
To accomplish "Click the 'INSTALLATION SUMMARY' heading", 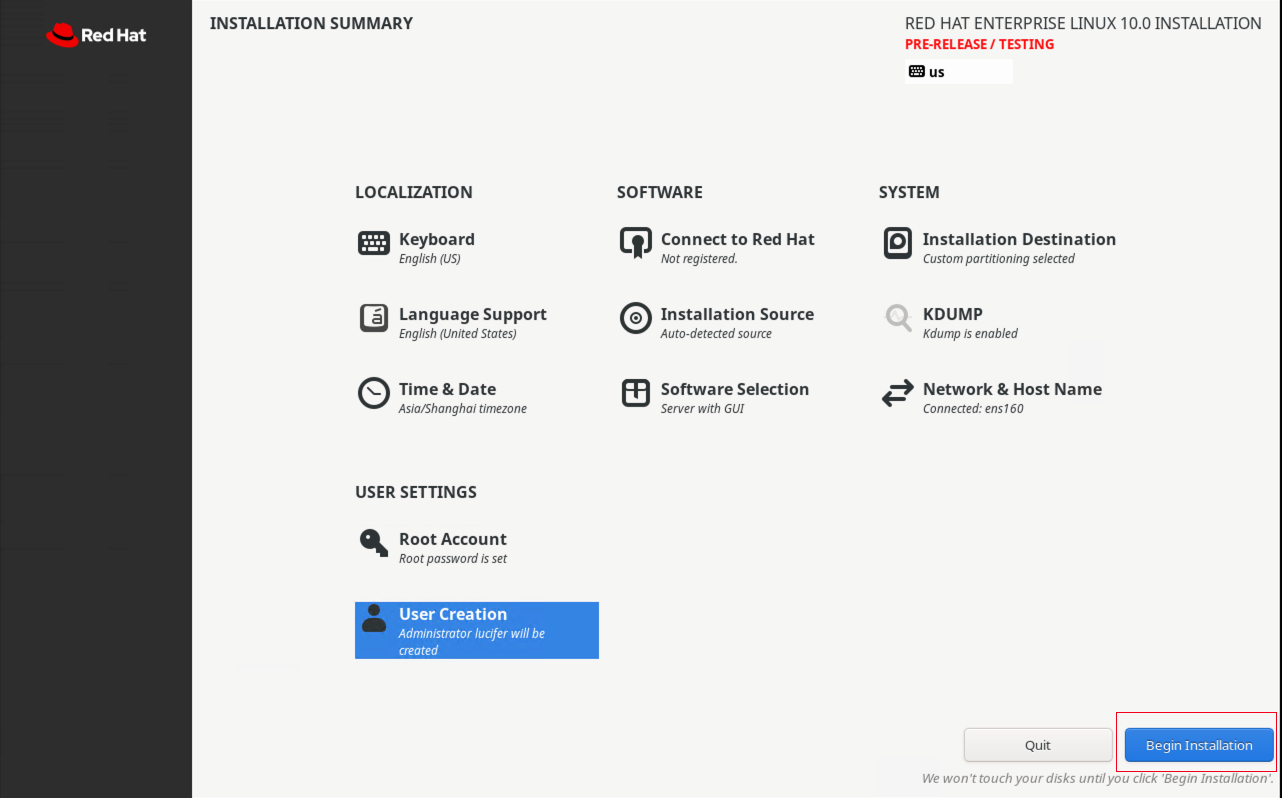I will coord(311,23).
